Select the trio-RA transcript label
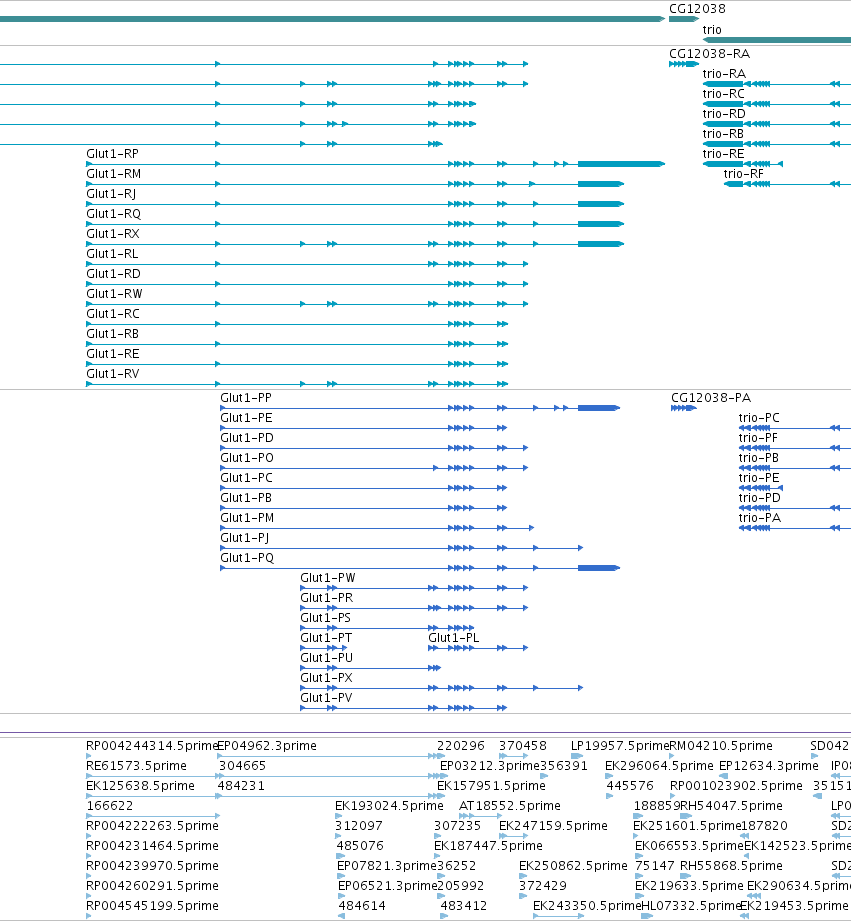Image resolution: width=851 pixels, height=921 pixels. (724, 73)
